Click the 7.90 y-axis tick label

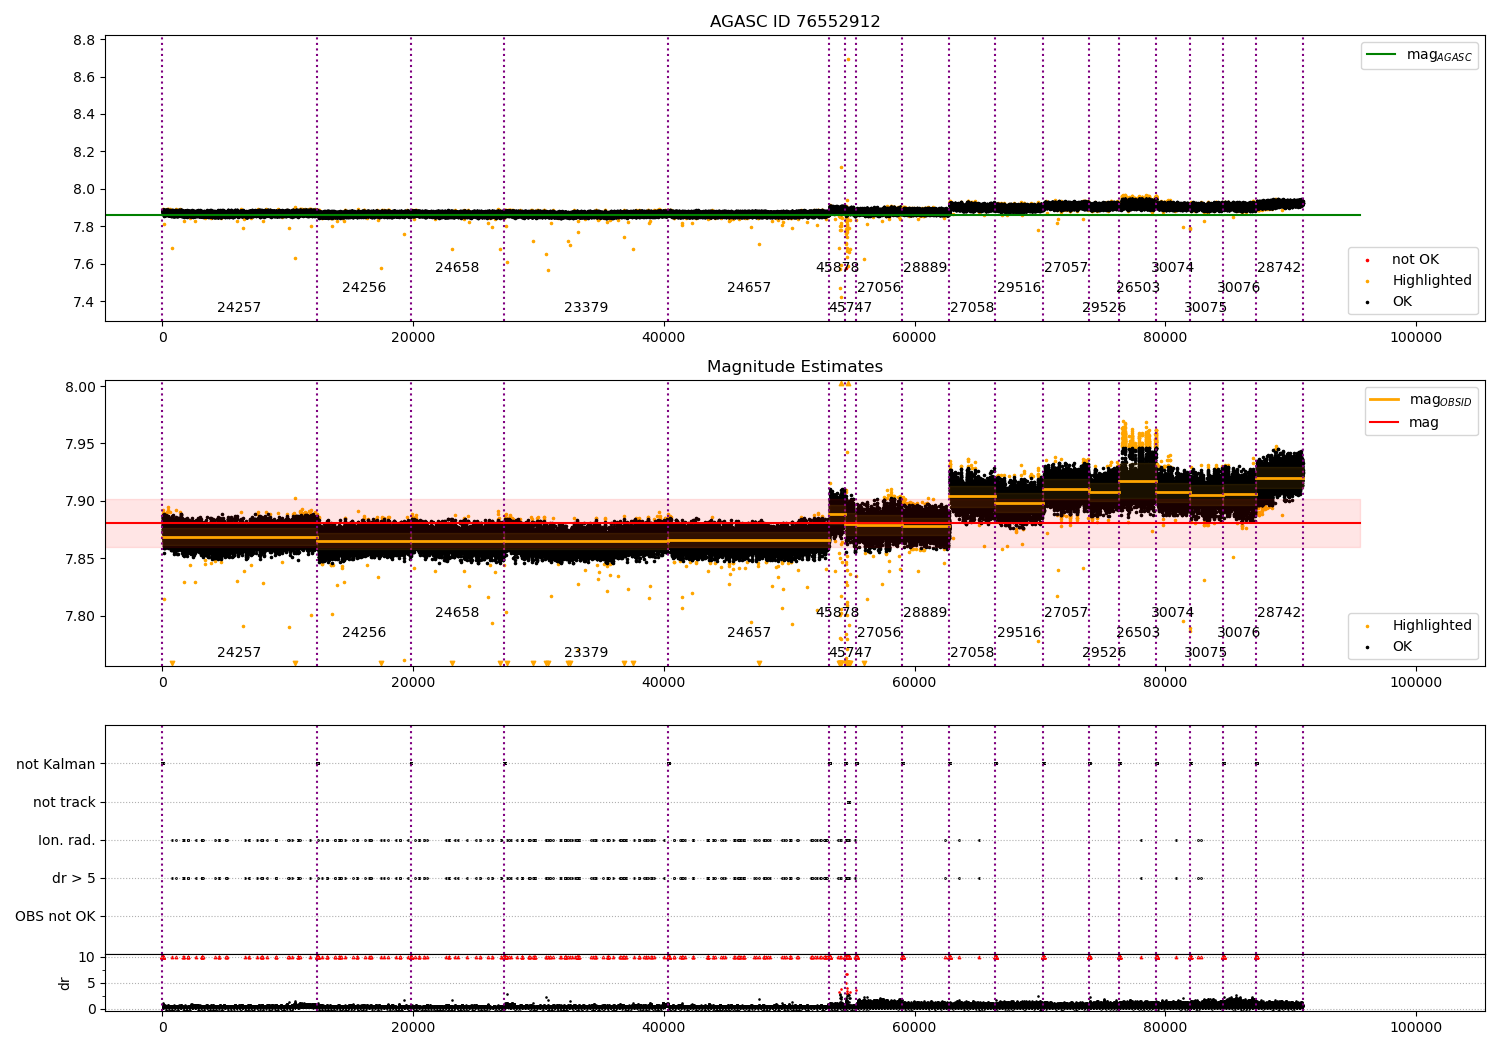click(80, 502)
